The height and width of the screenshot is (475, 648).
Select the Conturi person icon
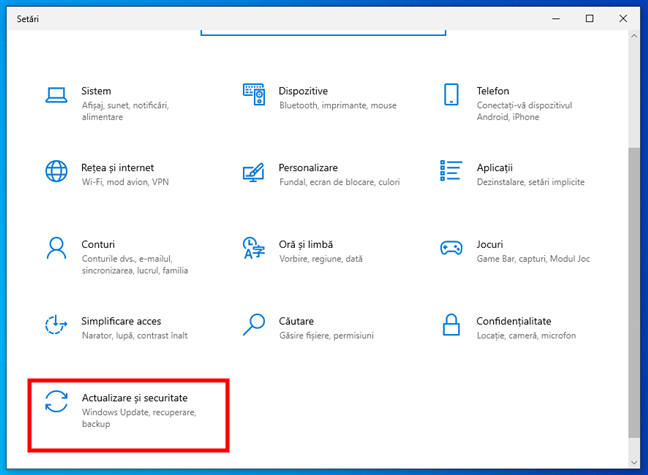click(x=56, y=248)
